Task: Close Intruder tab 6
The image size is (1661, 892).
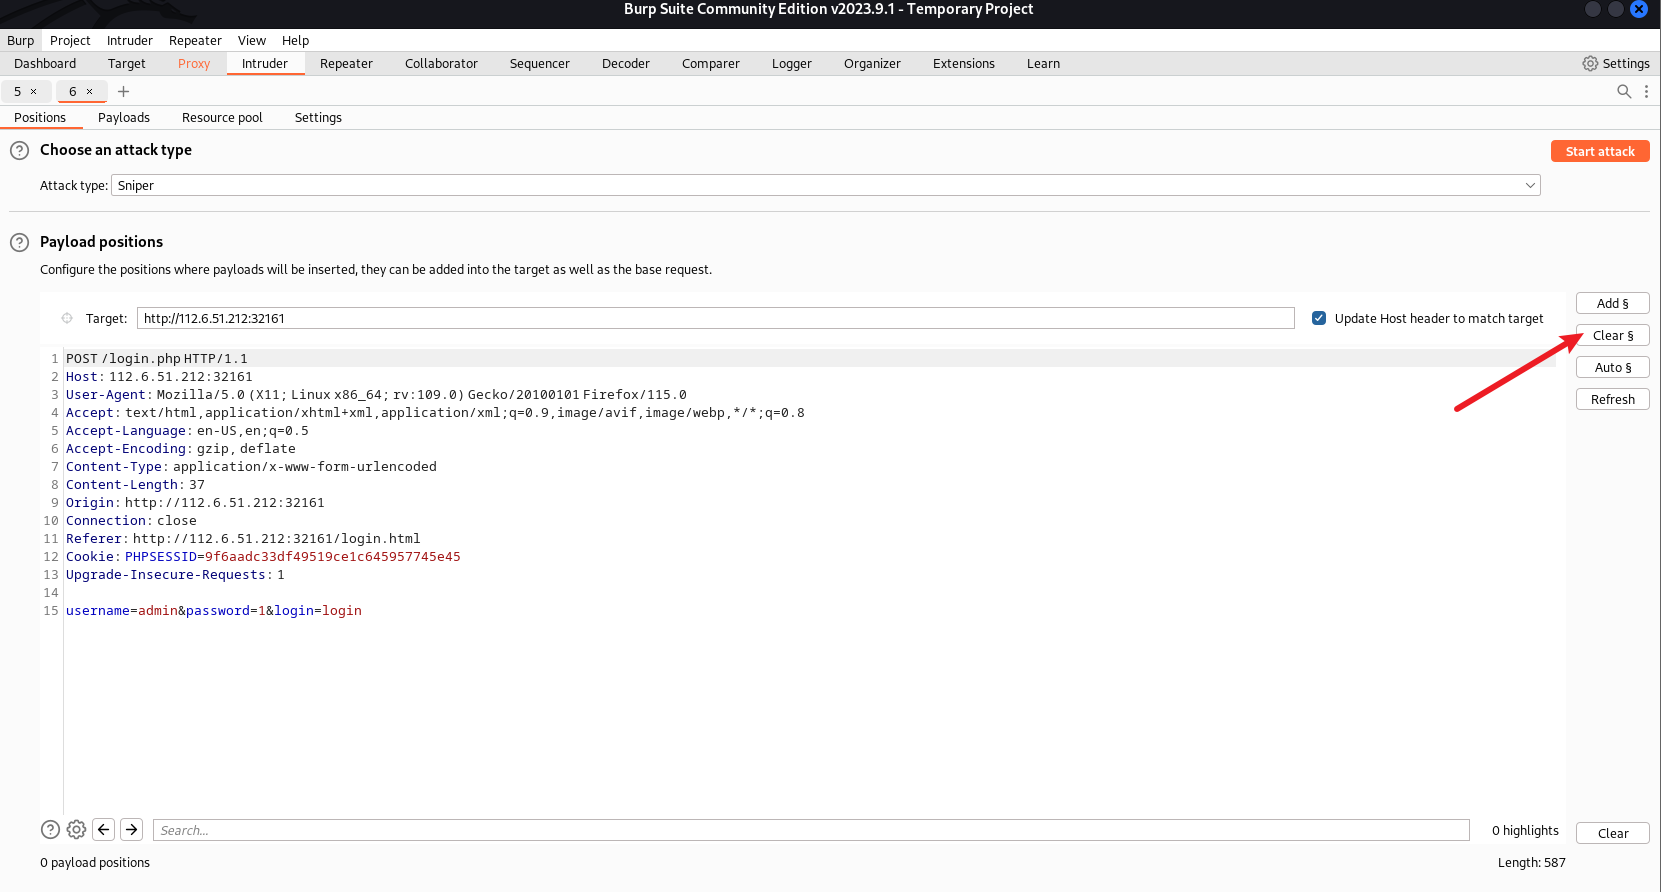Action: pyautogui.click(x=89, y=91)
